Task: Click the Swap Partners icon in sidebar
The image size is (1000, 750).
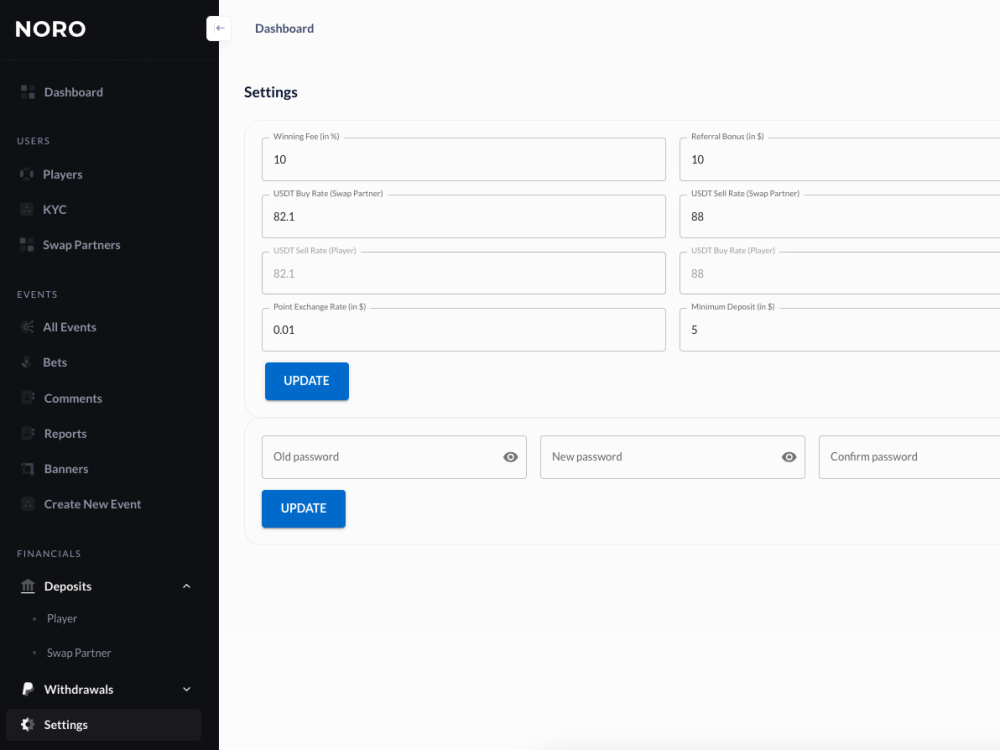Action: [27, 244]
